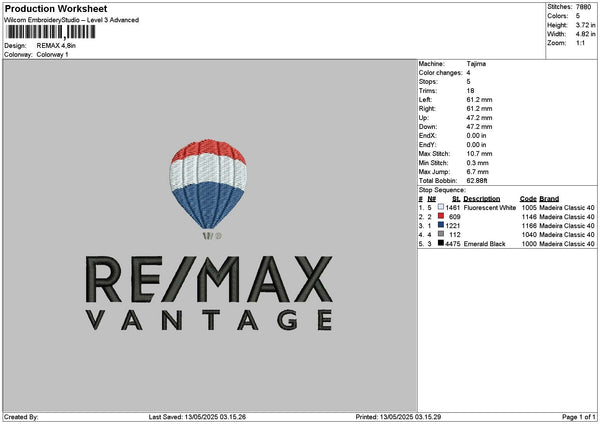Click the Last Saved timestamp

click(197, 416)
